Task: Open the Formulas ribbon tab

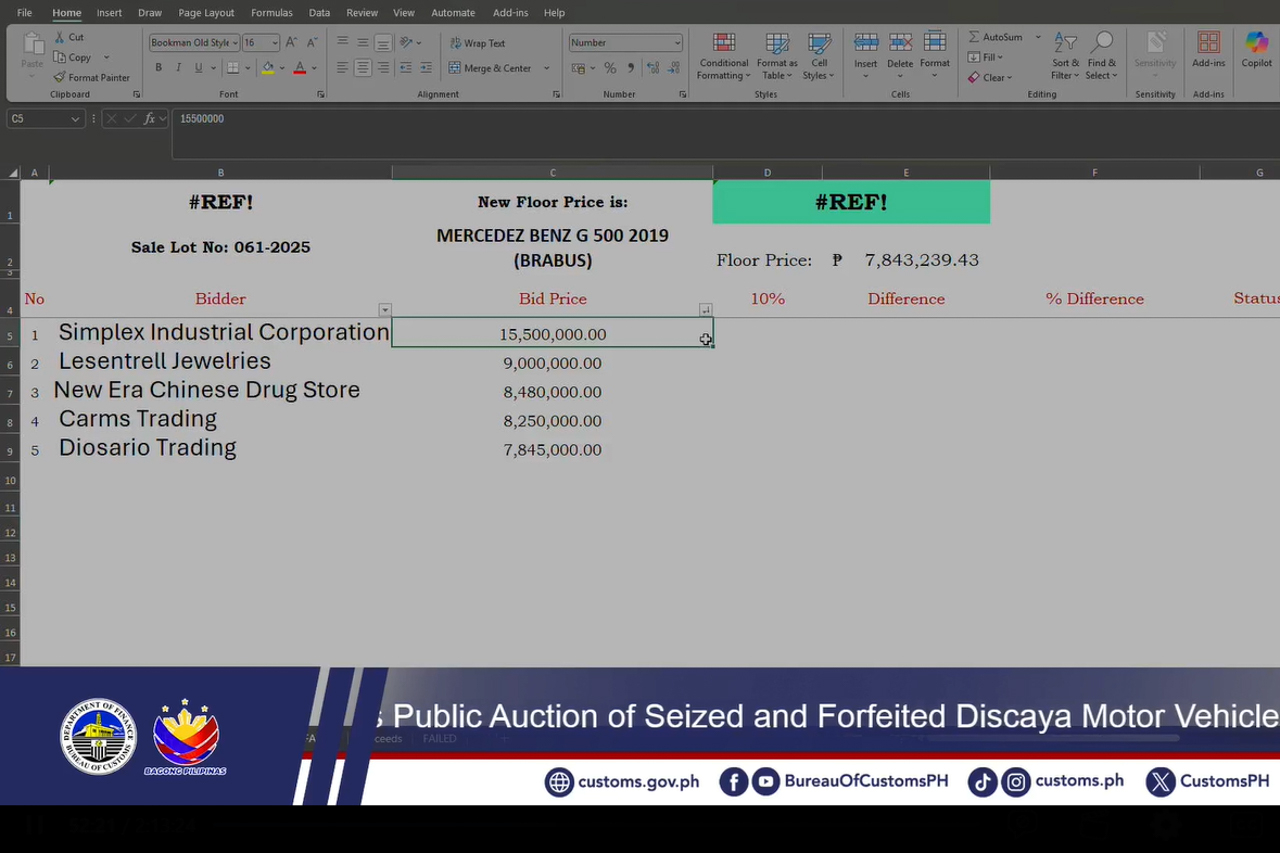Action: [x=271, y=13]
